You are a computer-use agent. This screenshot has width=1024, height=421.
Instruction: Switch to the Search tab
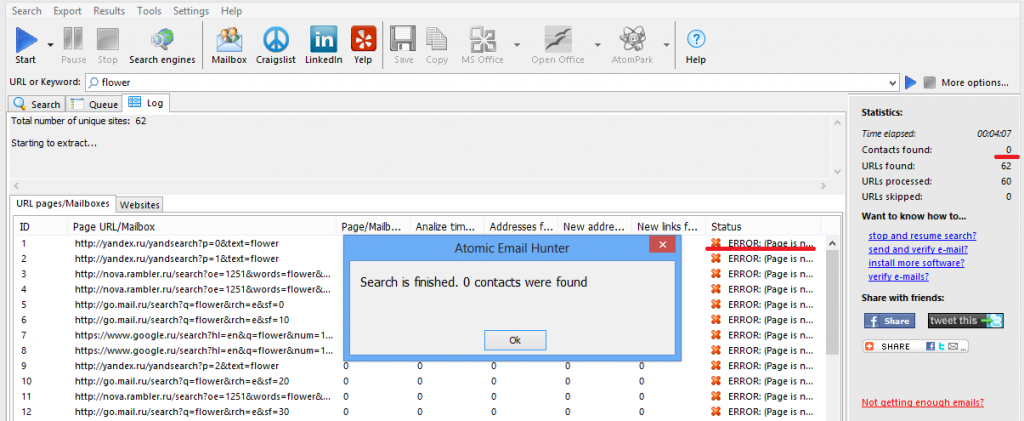(x=37, y=104)
